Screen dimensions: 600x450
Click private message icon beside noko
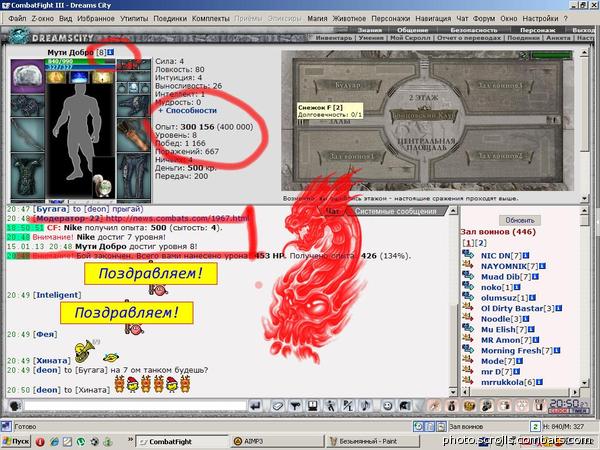pyautogui.click(x=468, y=287)
